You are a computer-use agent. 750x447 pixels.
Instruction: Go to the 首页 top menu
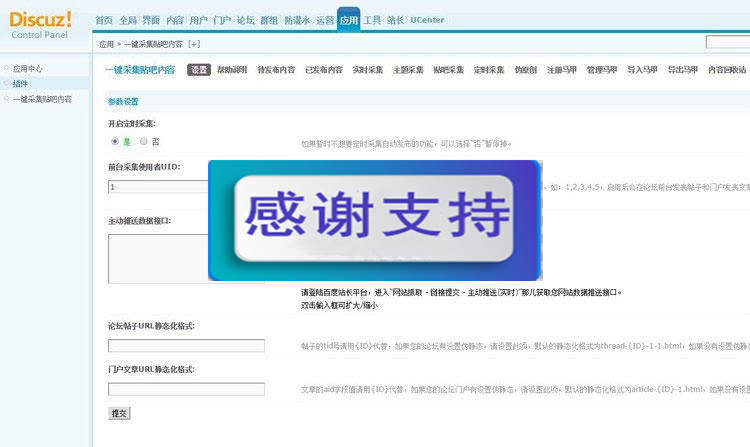(104, 20)
